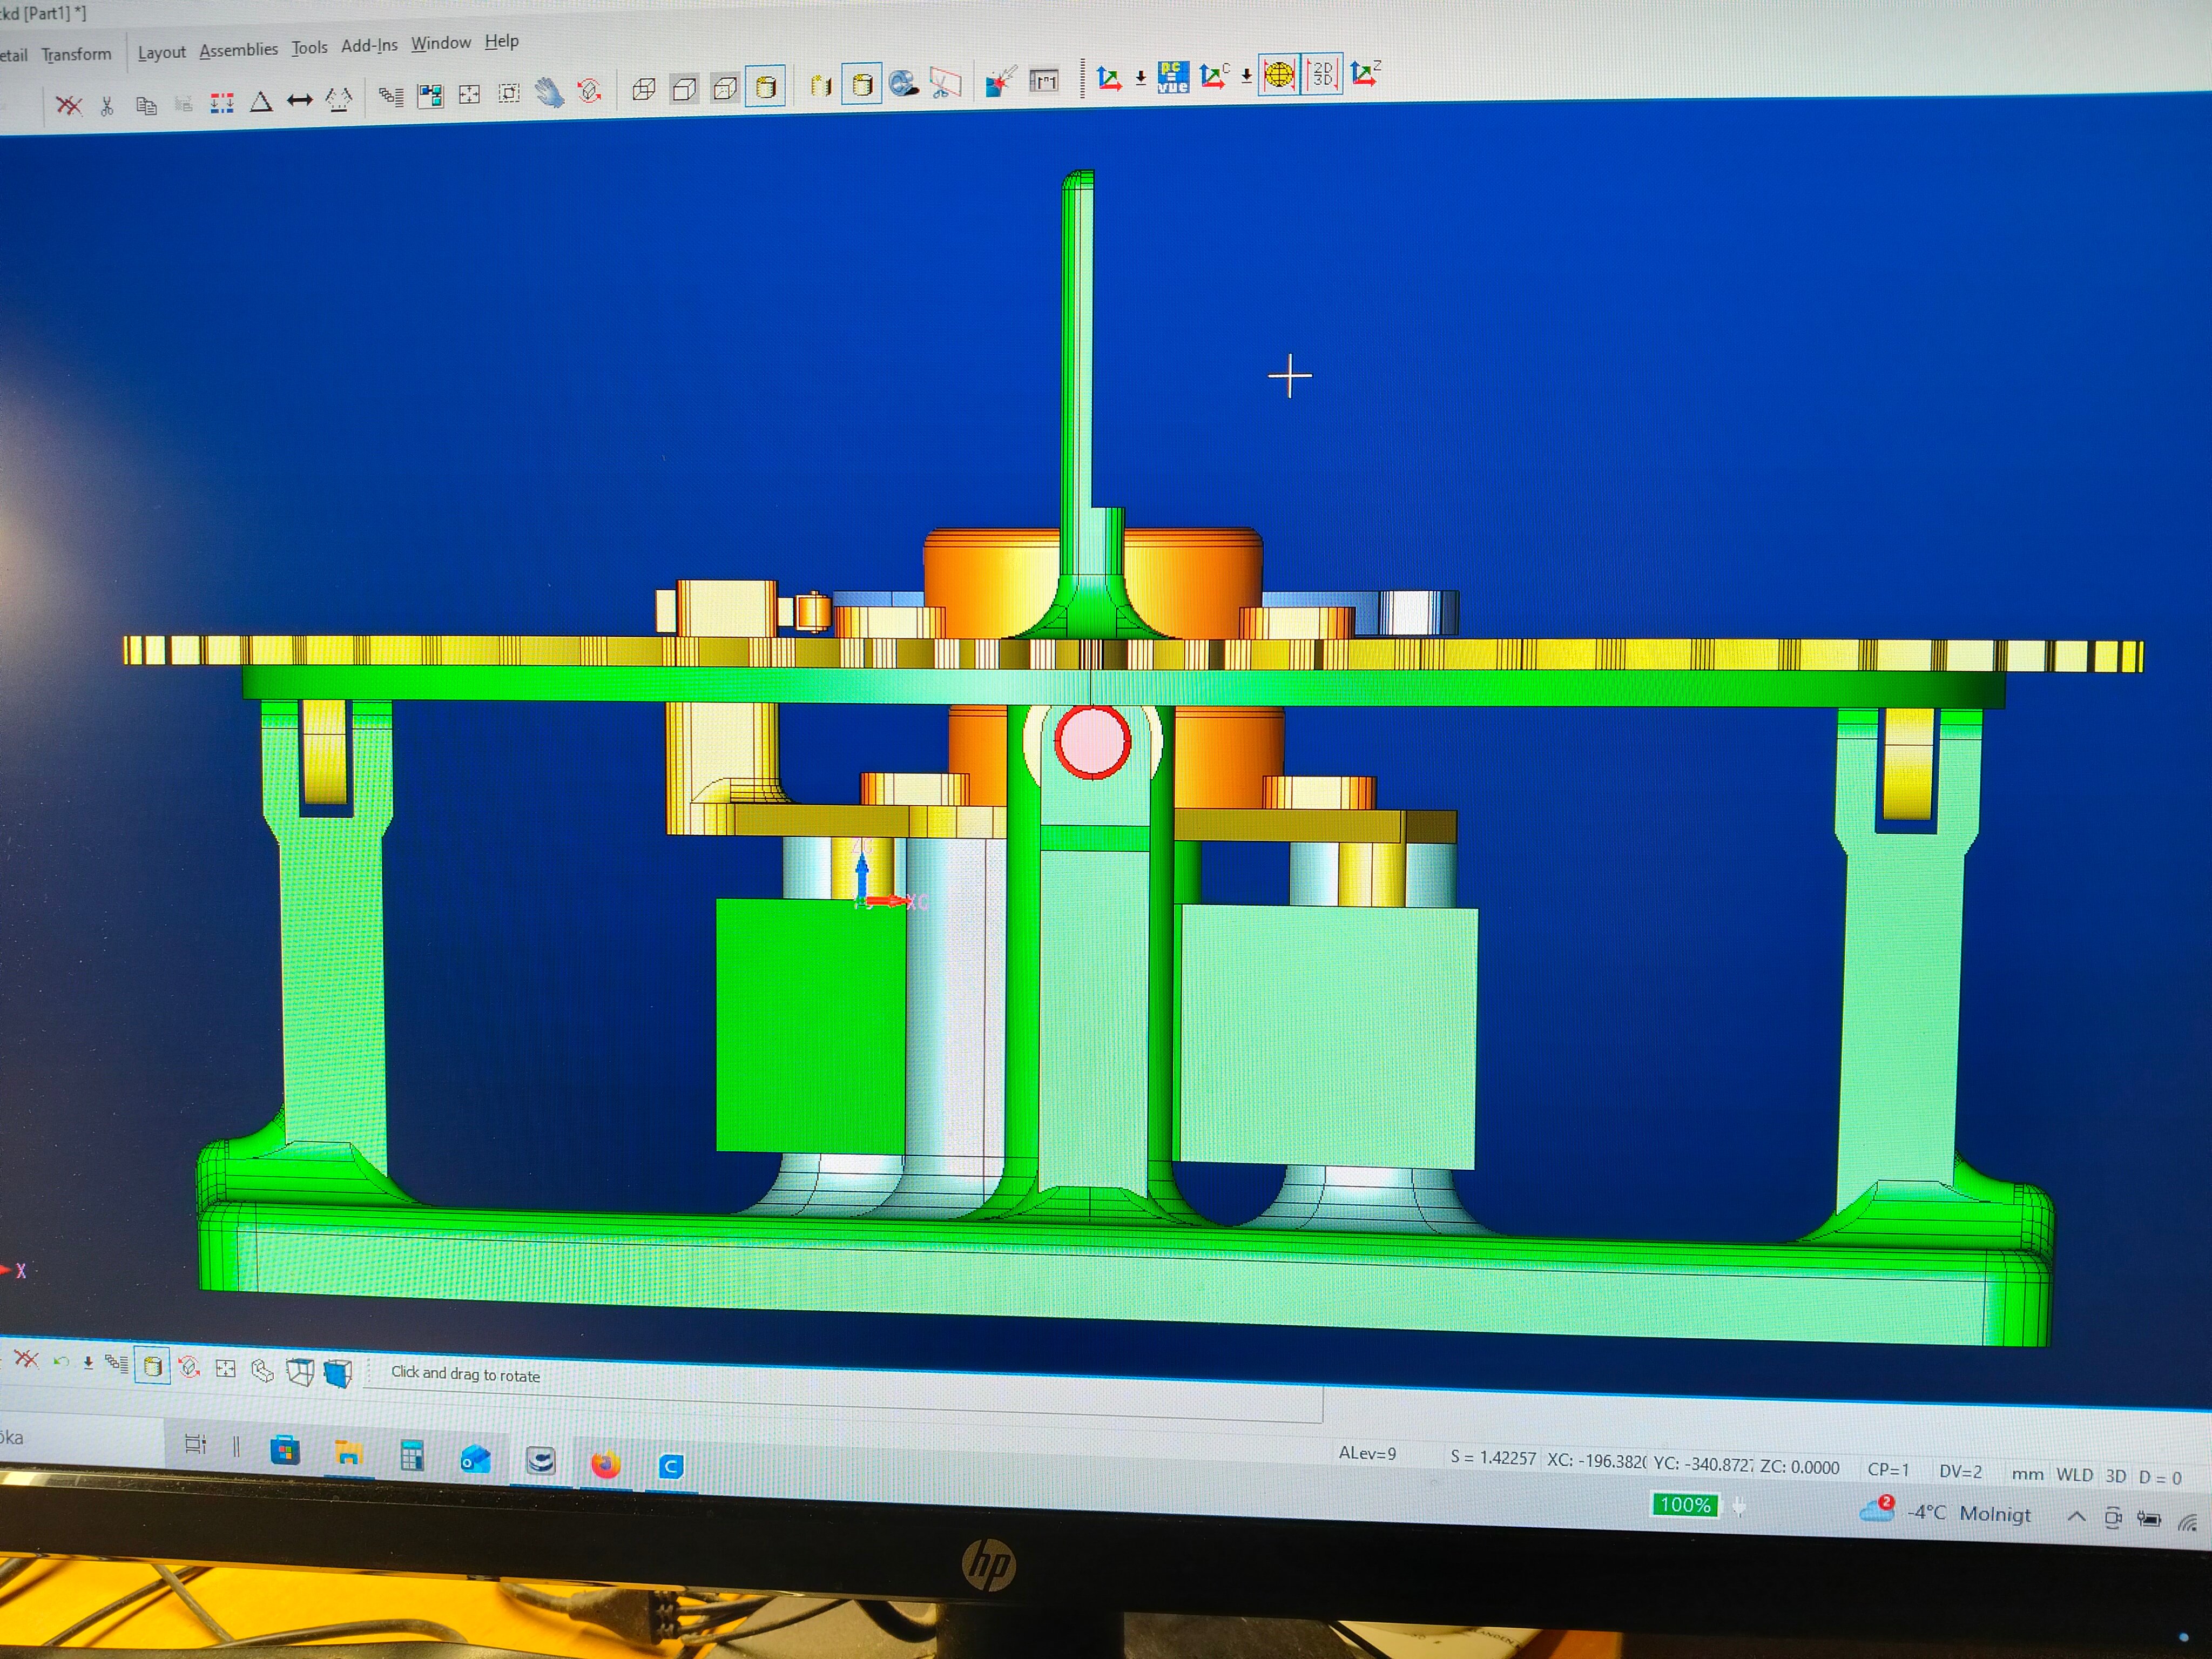
Task: Click the dimension bracket detail icon
Action: coord(1043,80)
